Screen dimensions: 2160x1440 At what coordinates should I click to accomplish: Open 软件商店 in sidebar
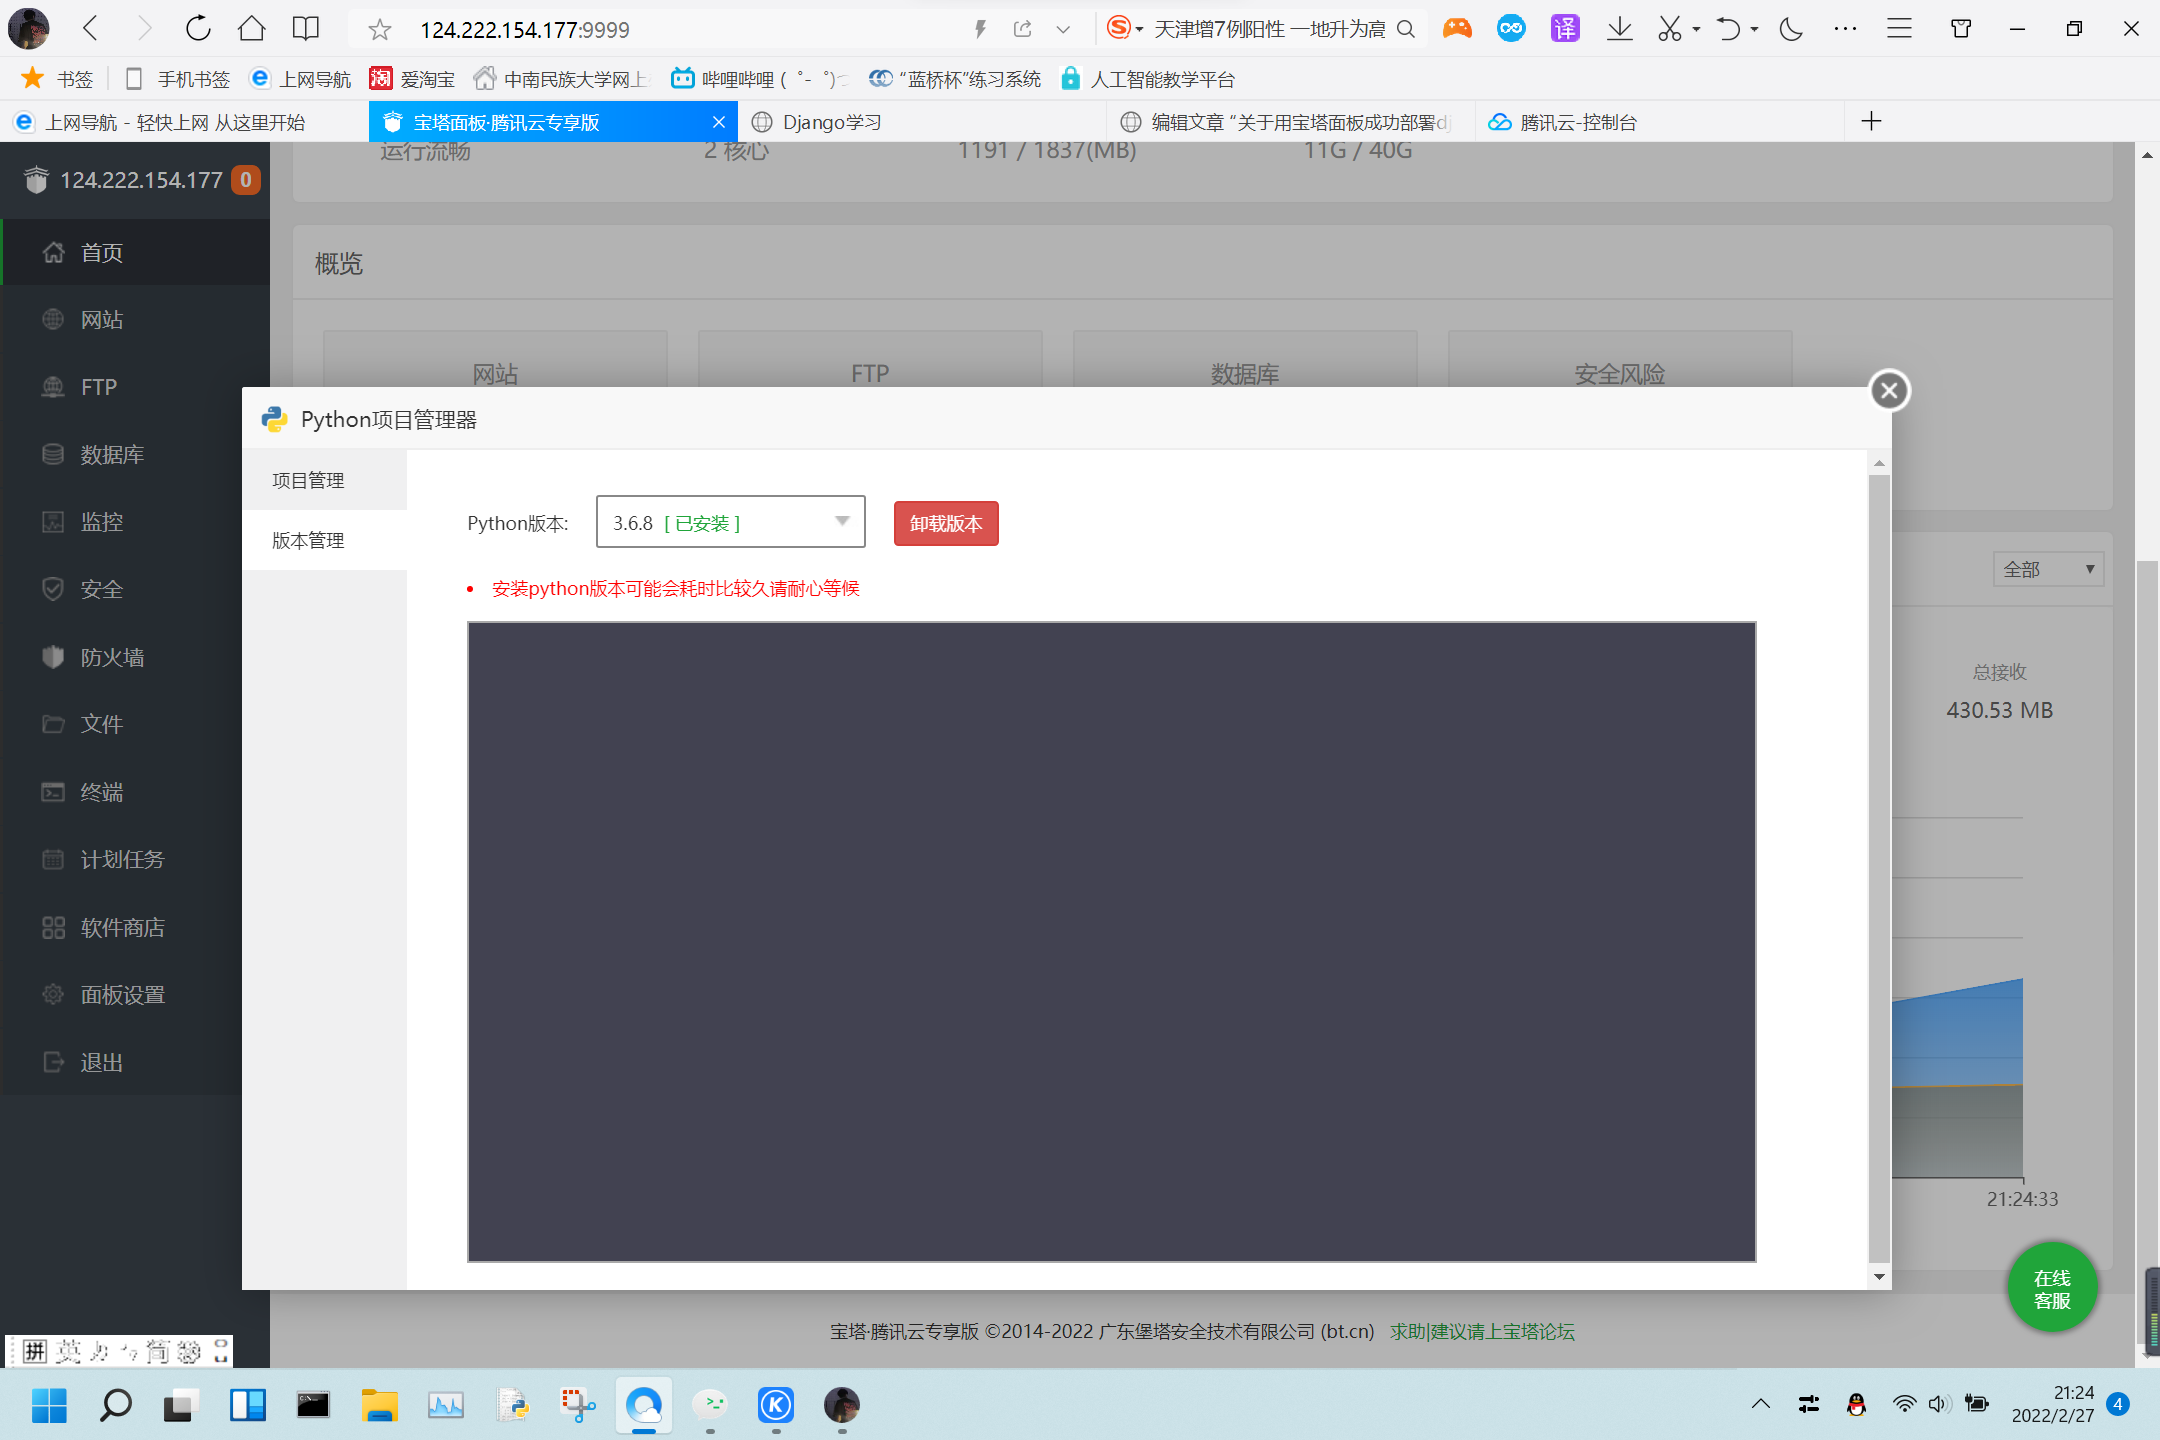coord(123,928)
